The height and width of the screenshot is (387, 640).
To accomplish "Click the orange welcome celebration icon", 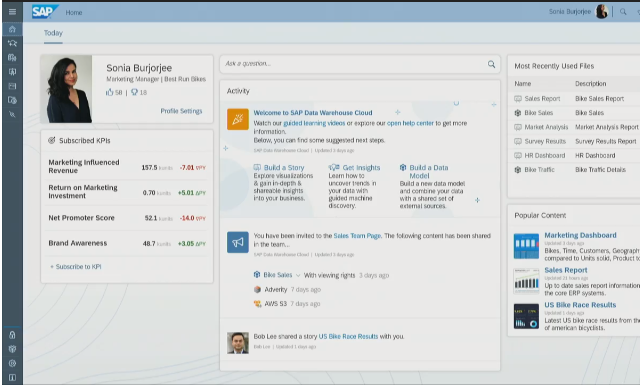I will pos(238,119).
